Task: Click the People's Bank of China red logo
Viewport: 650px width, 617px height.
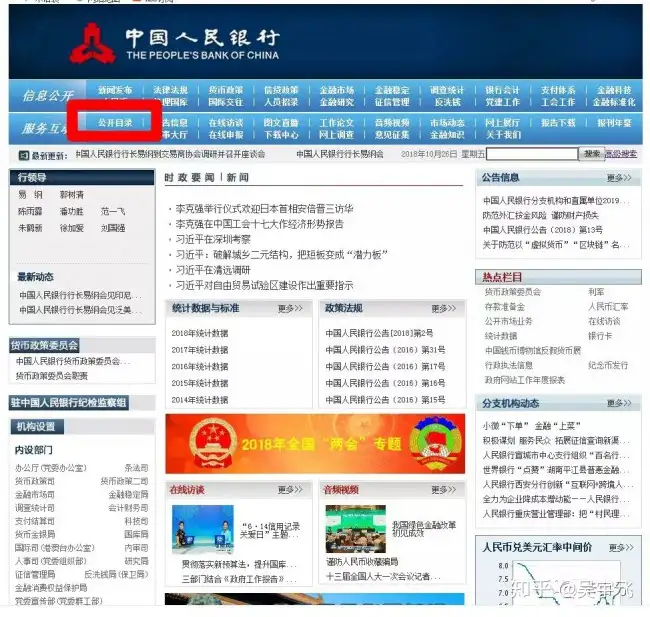Action: (92, 44)
